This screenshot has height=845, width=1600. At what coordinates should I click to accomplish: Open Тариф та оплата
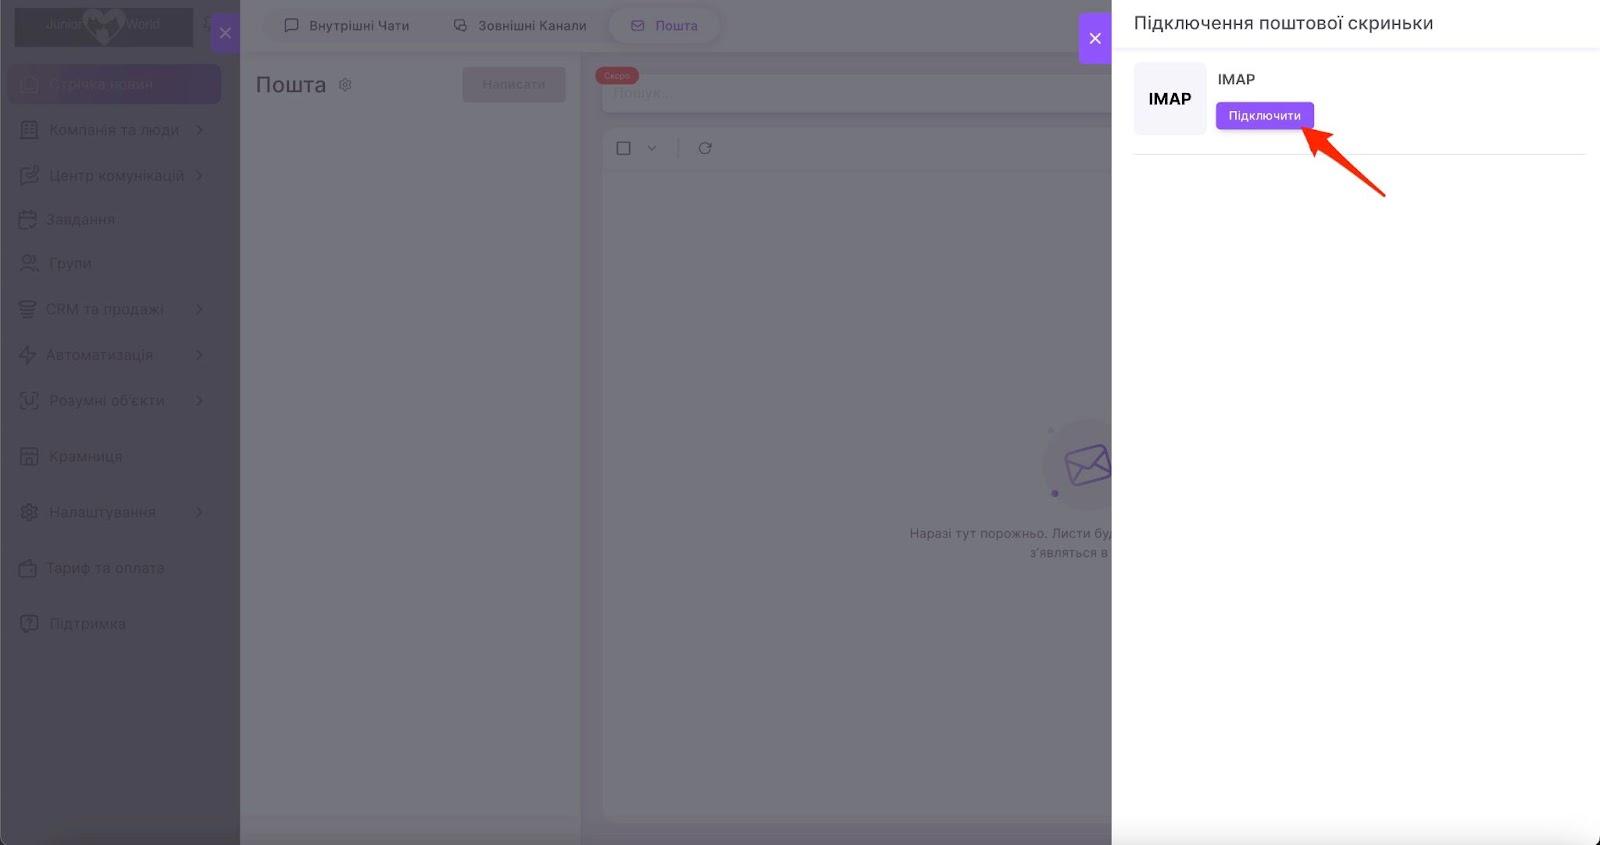pyautogui.click(x=114, y=568)
